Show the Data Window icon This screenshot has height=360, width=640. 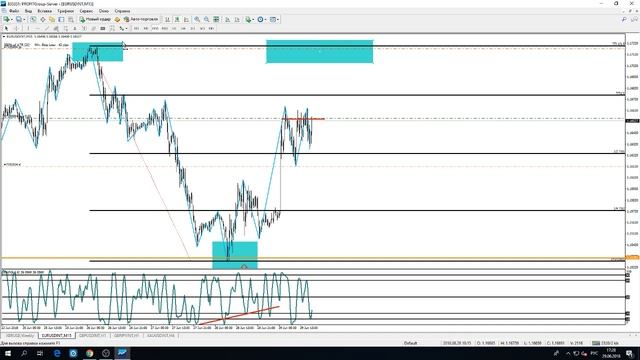(x=43, y=19)
